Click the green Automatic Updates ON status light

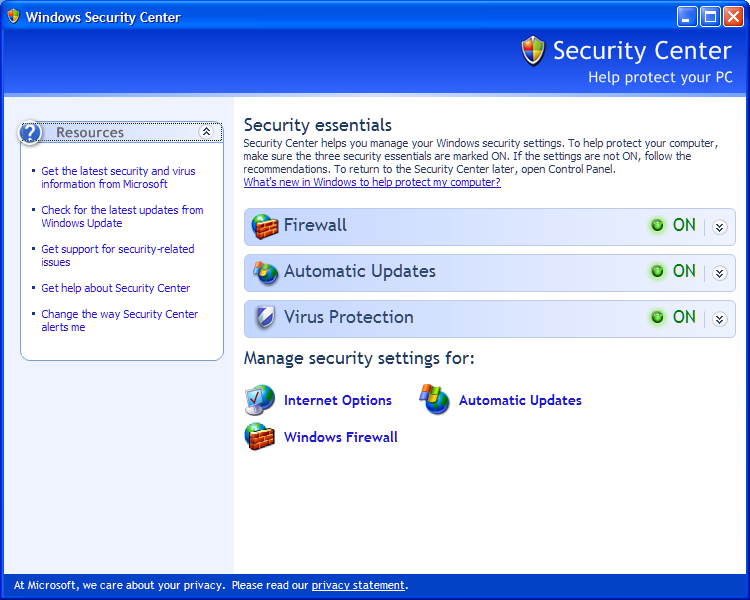[658, 271]
